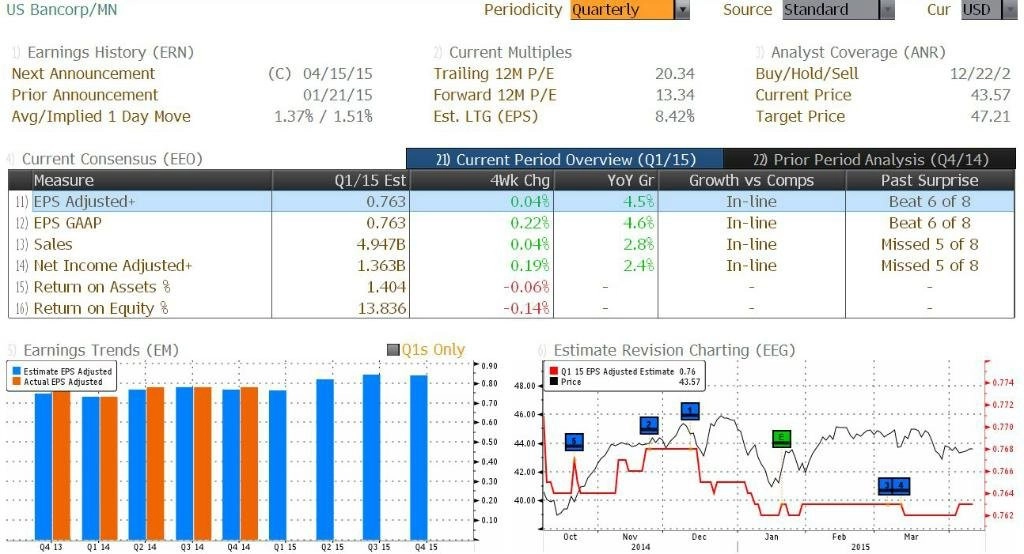This screenshot has height=554, width=1024.
Task: Click the Q2 15 estimate bar
Action: (325, 459)
